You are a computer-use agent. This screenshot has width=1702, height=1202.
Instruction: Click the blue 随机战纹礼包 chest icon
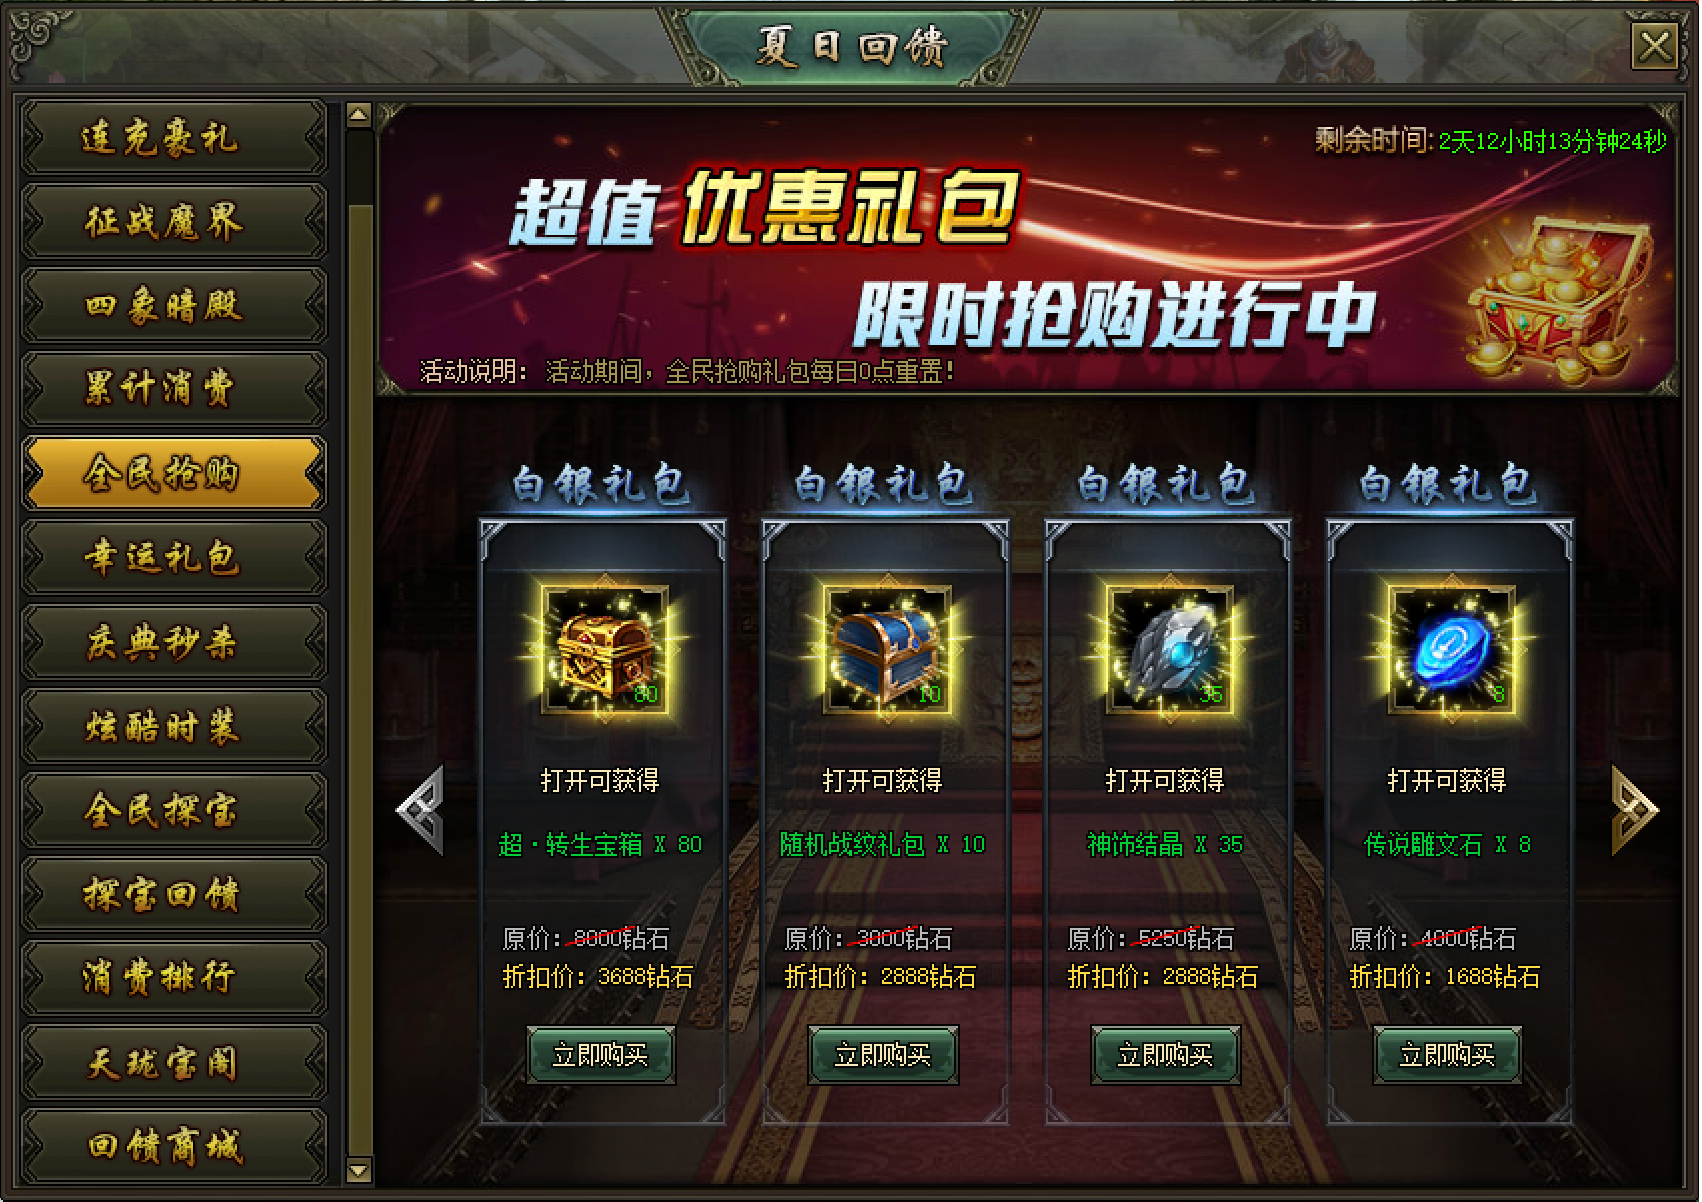point(887,650)
